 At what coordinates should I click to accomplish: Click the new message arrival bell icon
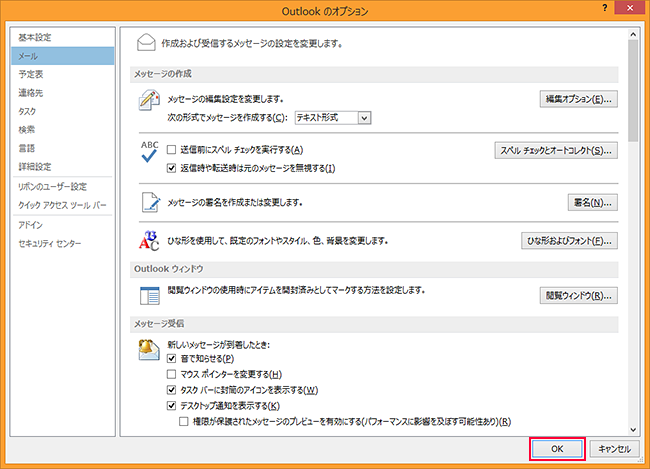(x=150, y=349)
